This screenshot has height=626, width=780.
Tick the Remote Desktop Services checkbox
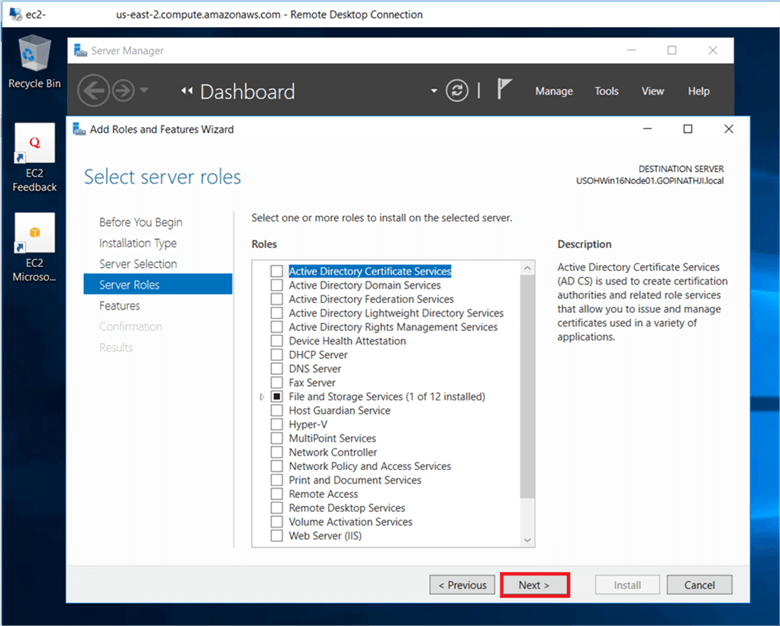click(277, 508)
